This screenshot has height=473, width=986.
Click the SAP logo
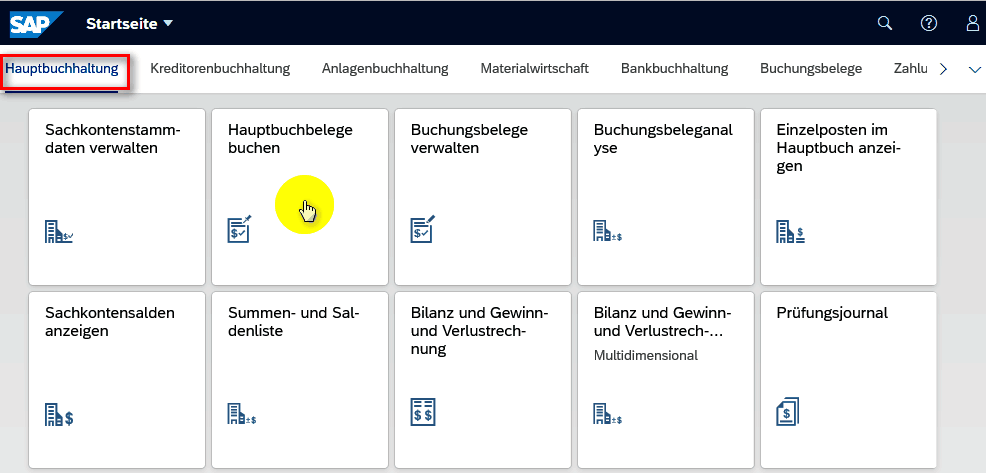point(37,23)
